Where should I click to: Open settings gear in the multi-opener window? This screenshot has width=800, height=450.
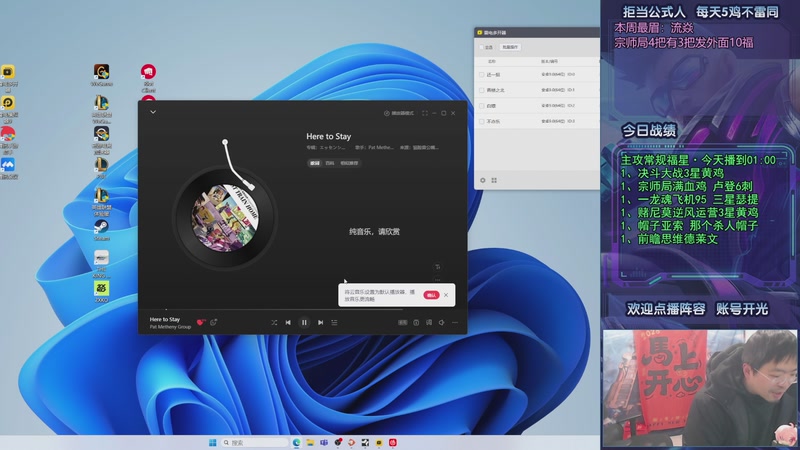[483, 180]
